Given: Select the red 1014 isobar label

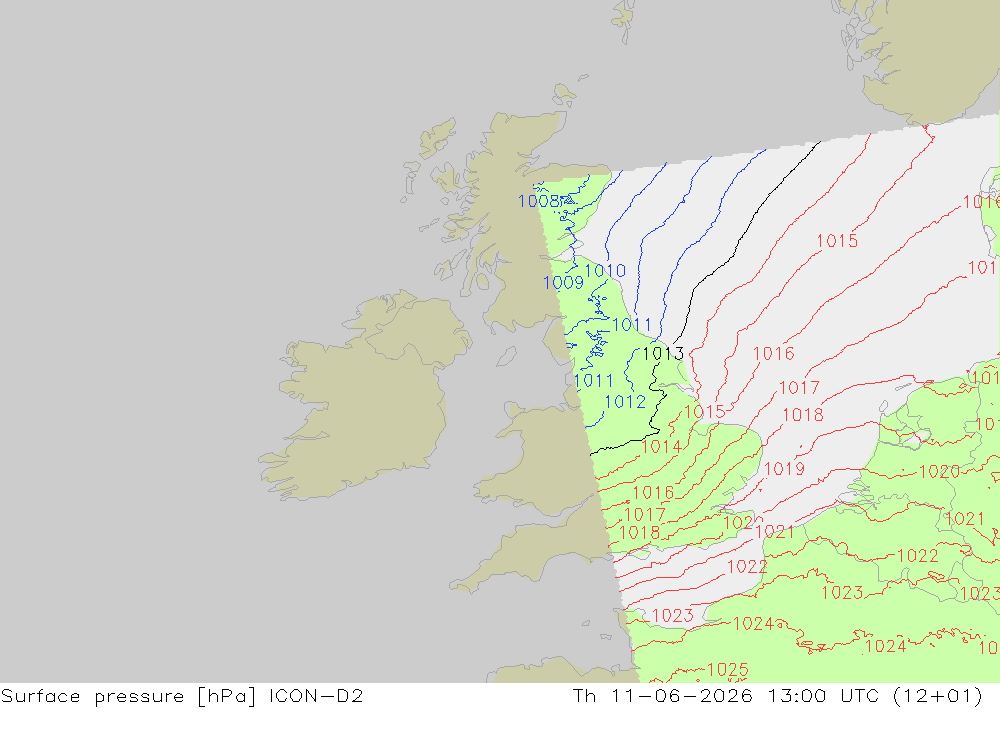Looking at the screenshot, I should [661, 447].
